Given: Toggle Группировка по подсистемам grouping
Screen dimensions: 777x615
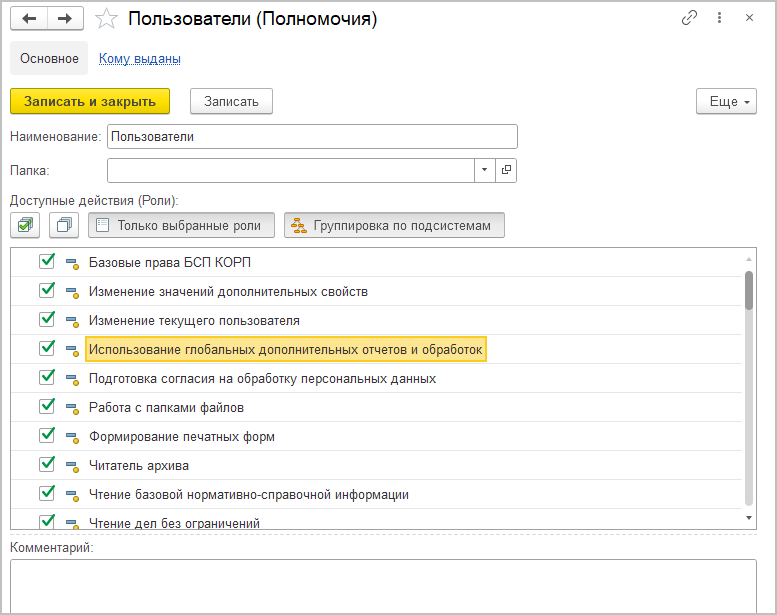Looking at the screenshot, I should pyautogui.click(x=394, y=225).
